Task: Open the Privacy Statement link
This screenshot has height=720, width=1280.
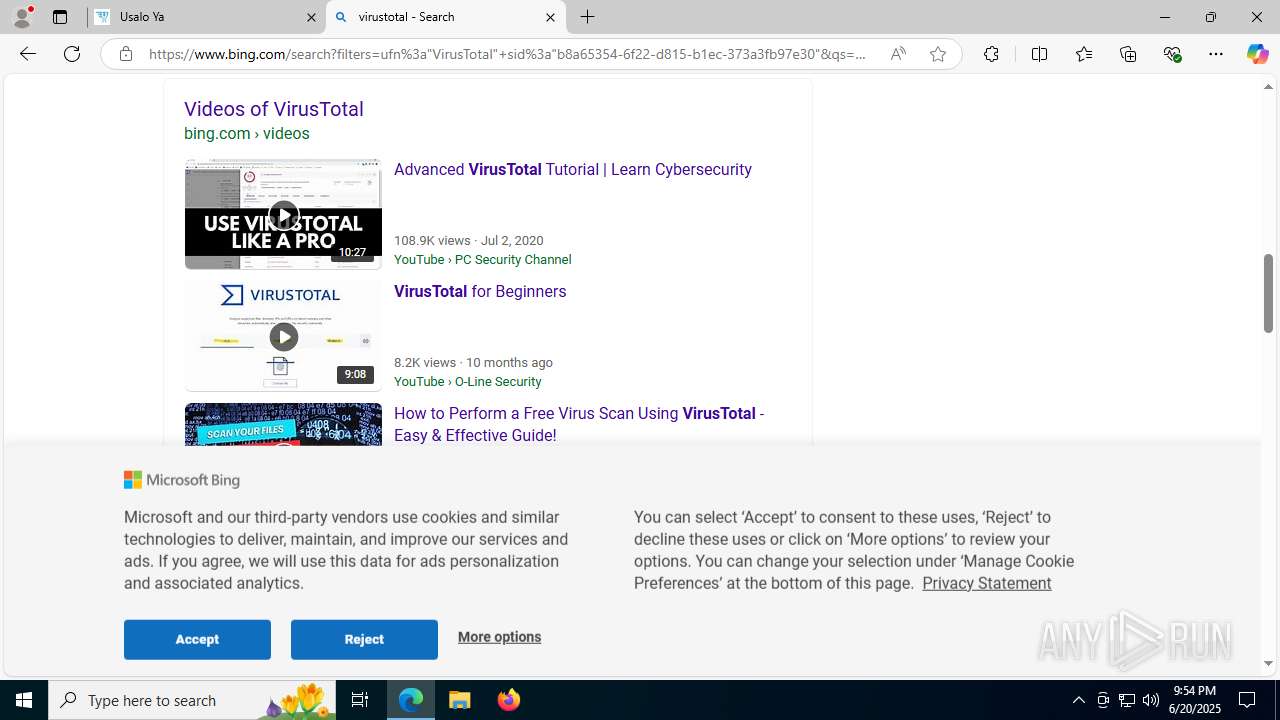Action: click(x=986, y=583)
